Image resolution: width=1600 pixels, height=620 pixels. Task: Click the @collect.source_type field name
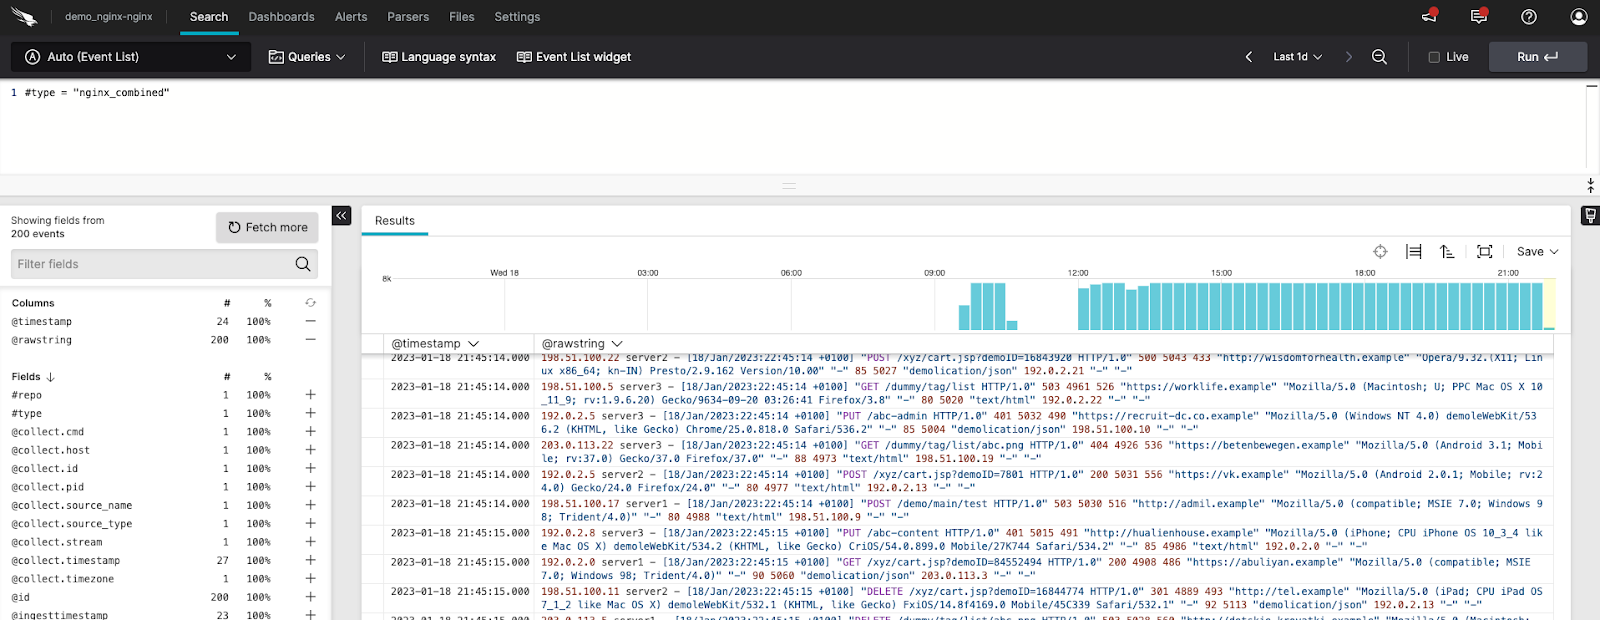pos(72,524)
